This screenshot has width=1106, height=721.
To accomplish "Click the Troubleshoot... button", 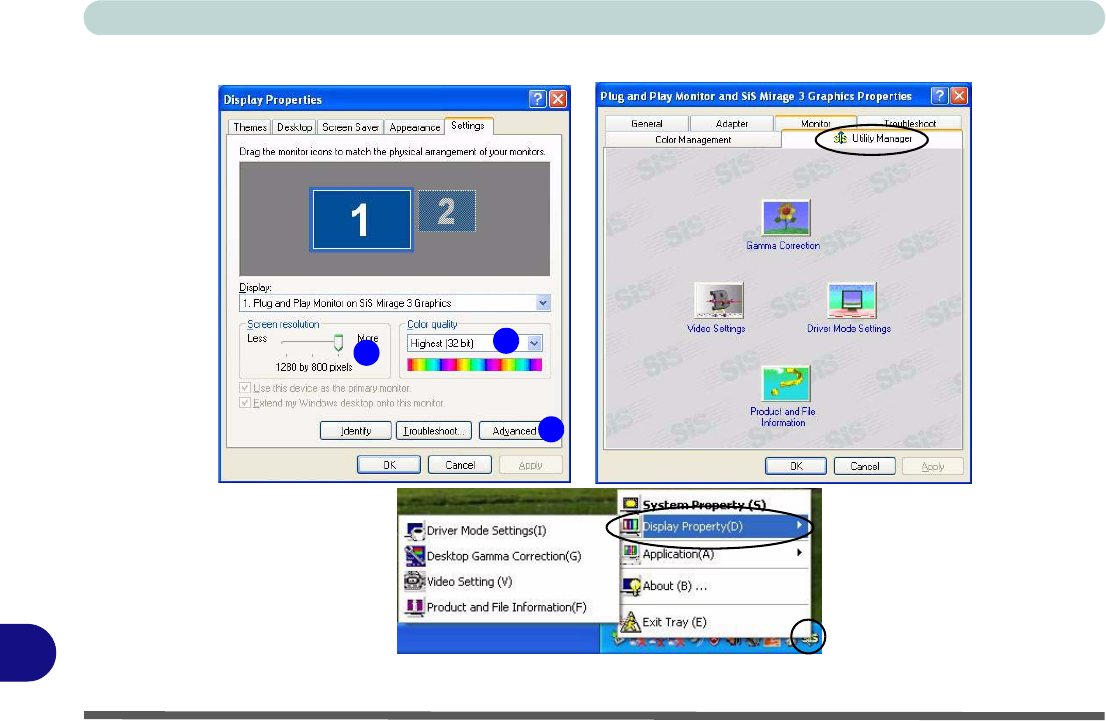I will click(x=434, y=430).
